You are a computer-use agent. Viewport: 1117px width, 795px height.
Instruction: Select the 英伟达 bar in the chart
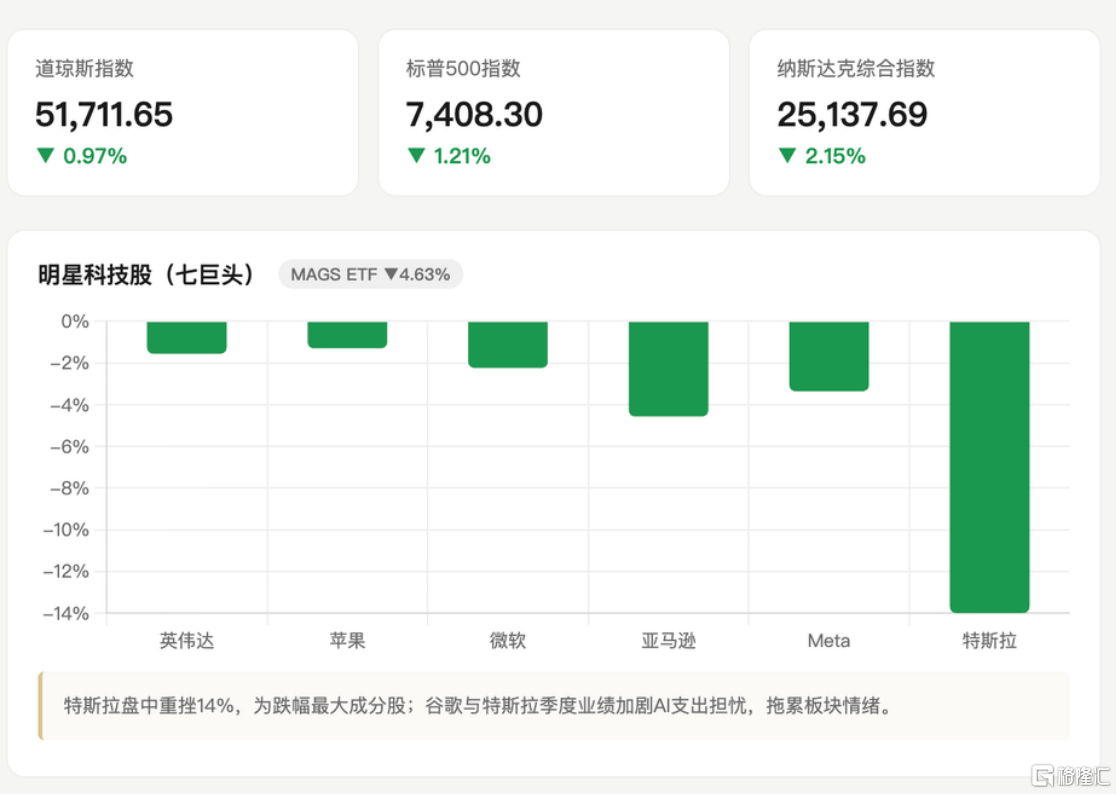tap(187, 337)
